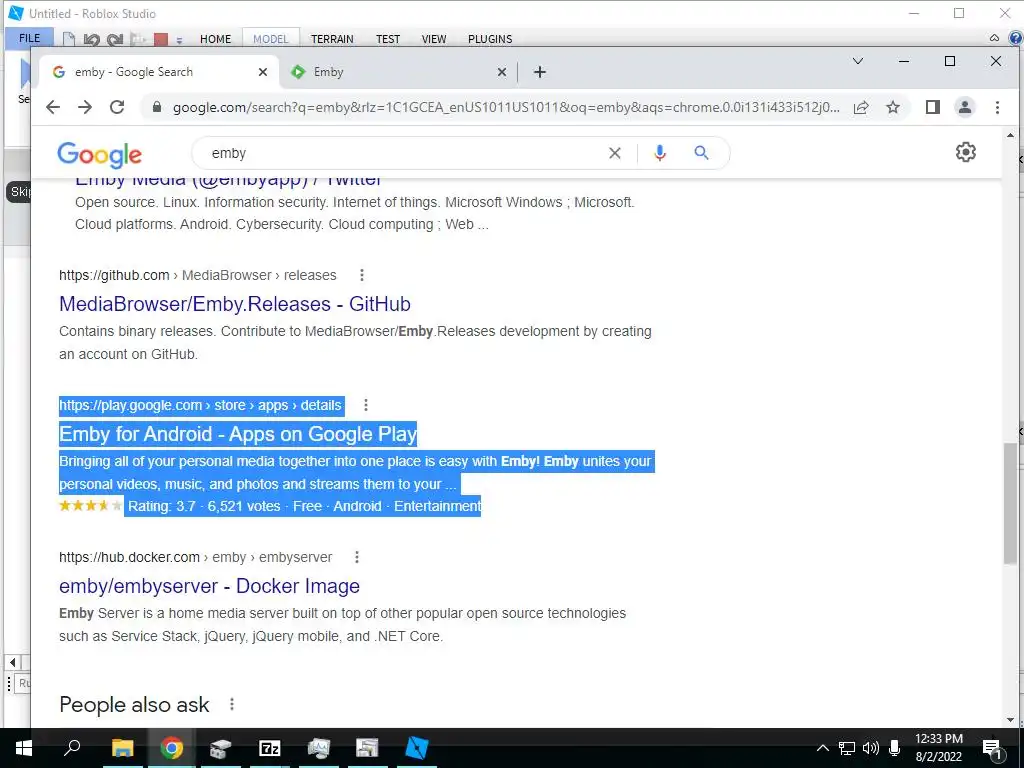
Task: Collapse the Roblox Studio ribbon
Action: pos(994,39)
